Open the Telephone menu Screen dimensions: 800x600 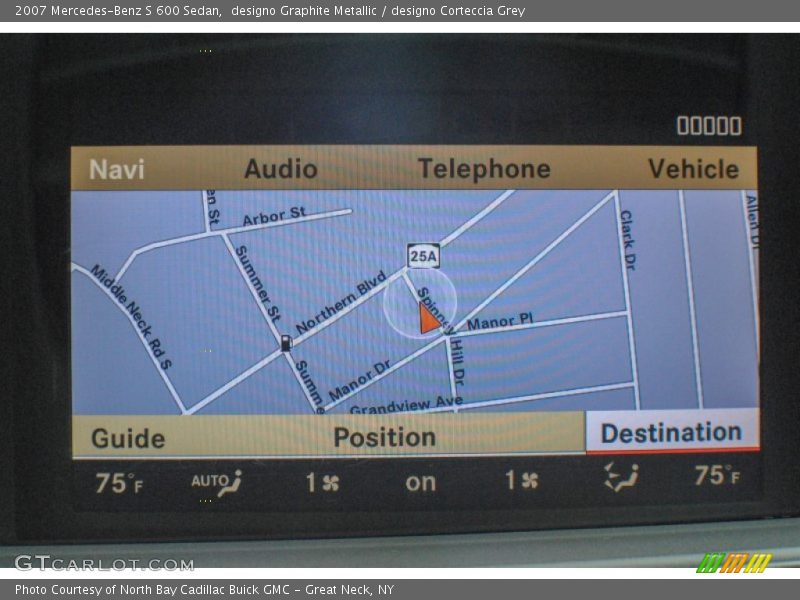click(x=484, y=169)
